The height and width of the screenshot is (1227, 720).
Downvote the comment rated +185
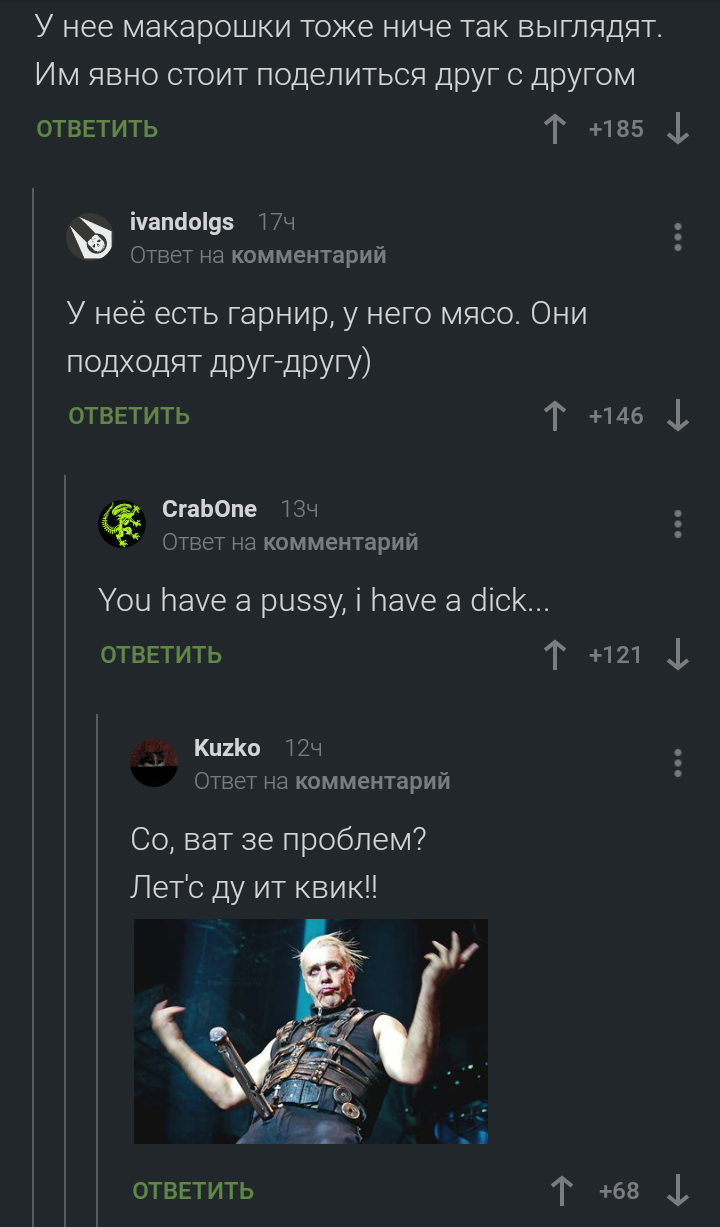click(678, 129)
